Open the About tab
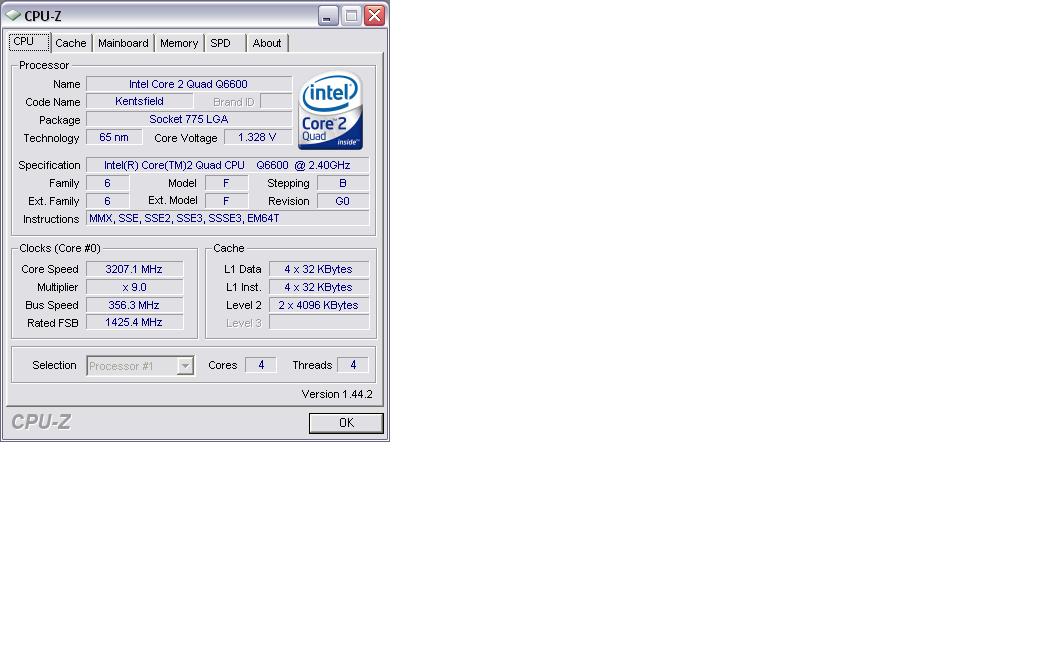The width and height of the screenshot is (1043, 647). click(267, 43)
